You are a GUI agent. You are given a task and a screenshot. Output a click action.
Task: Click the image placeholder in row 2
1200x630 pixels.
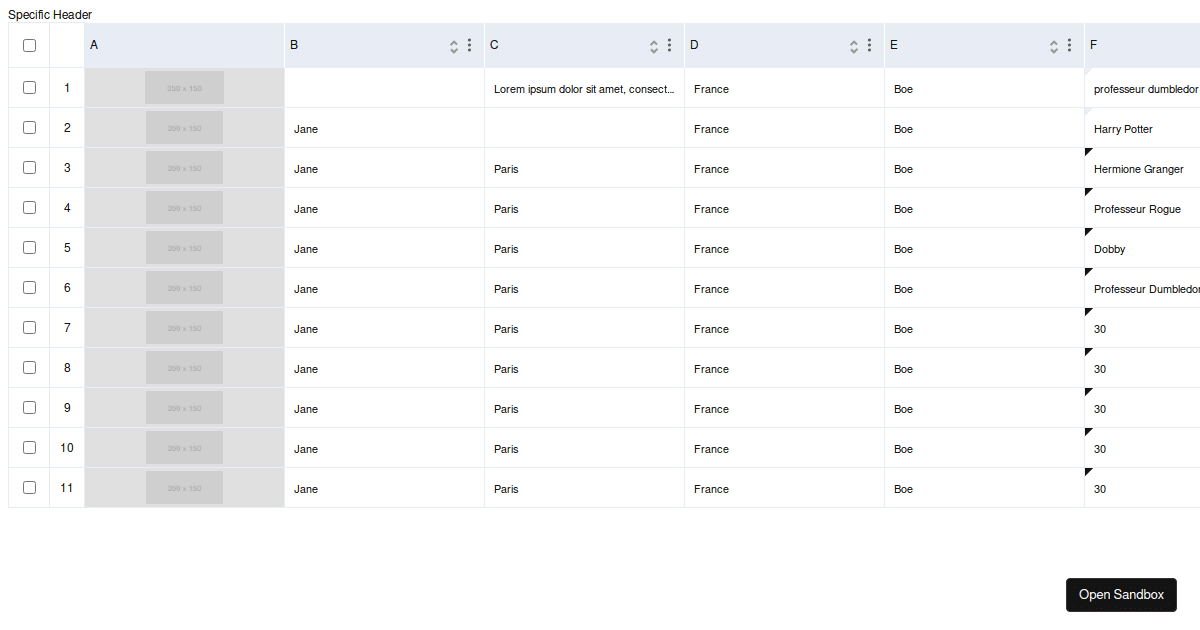tap(184, 127)
